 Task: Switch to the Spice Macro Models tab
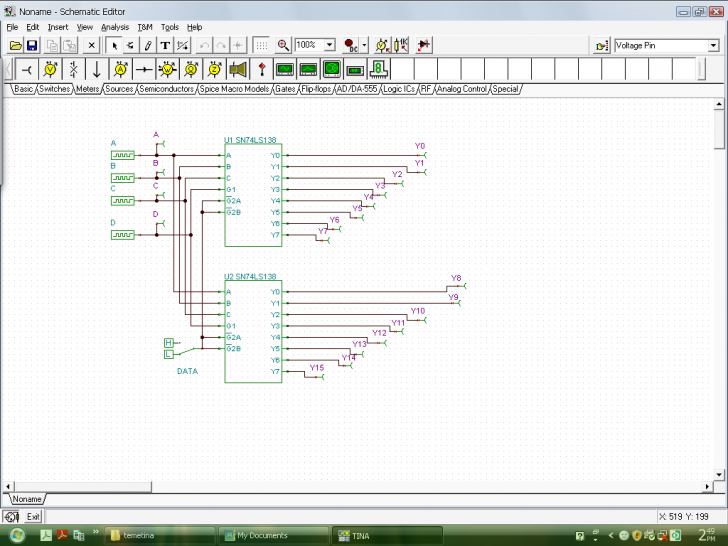[x=234, y=89]
